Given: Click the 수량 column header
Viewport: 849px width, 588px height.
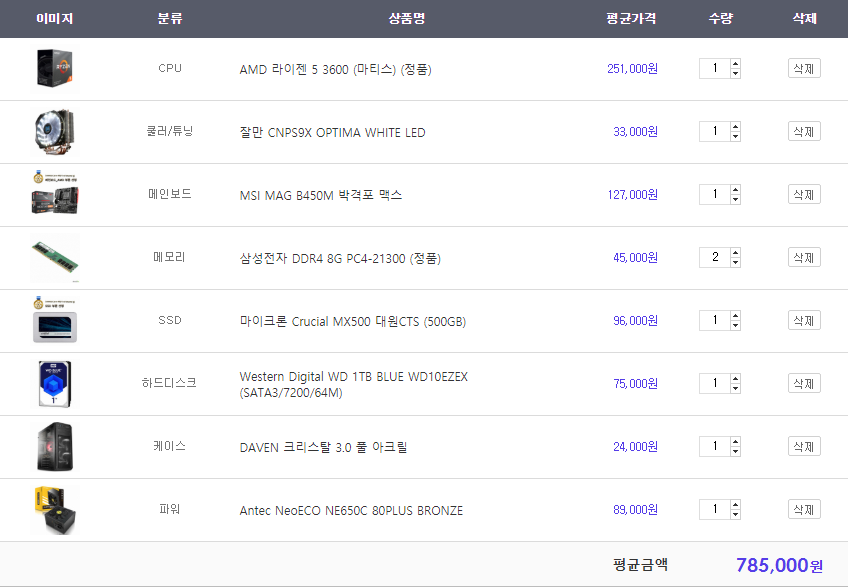Looking at the screenshot, I should click(721, 18).
